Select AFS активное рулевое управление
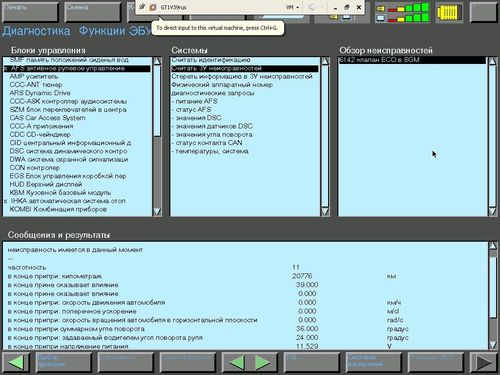Image resolution: width=500 pixels, height=375 pixels. coord(77,68)
